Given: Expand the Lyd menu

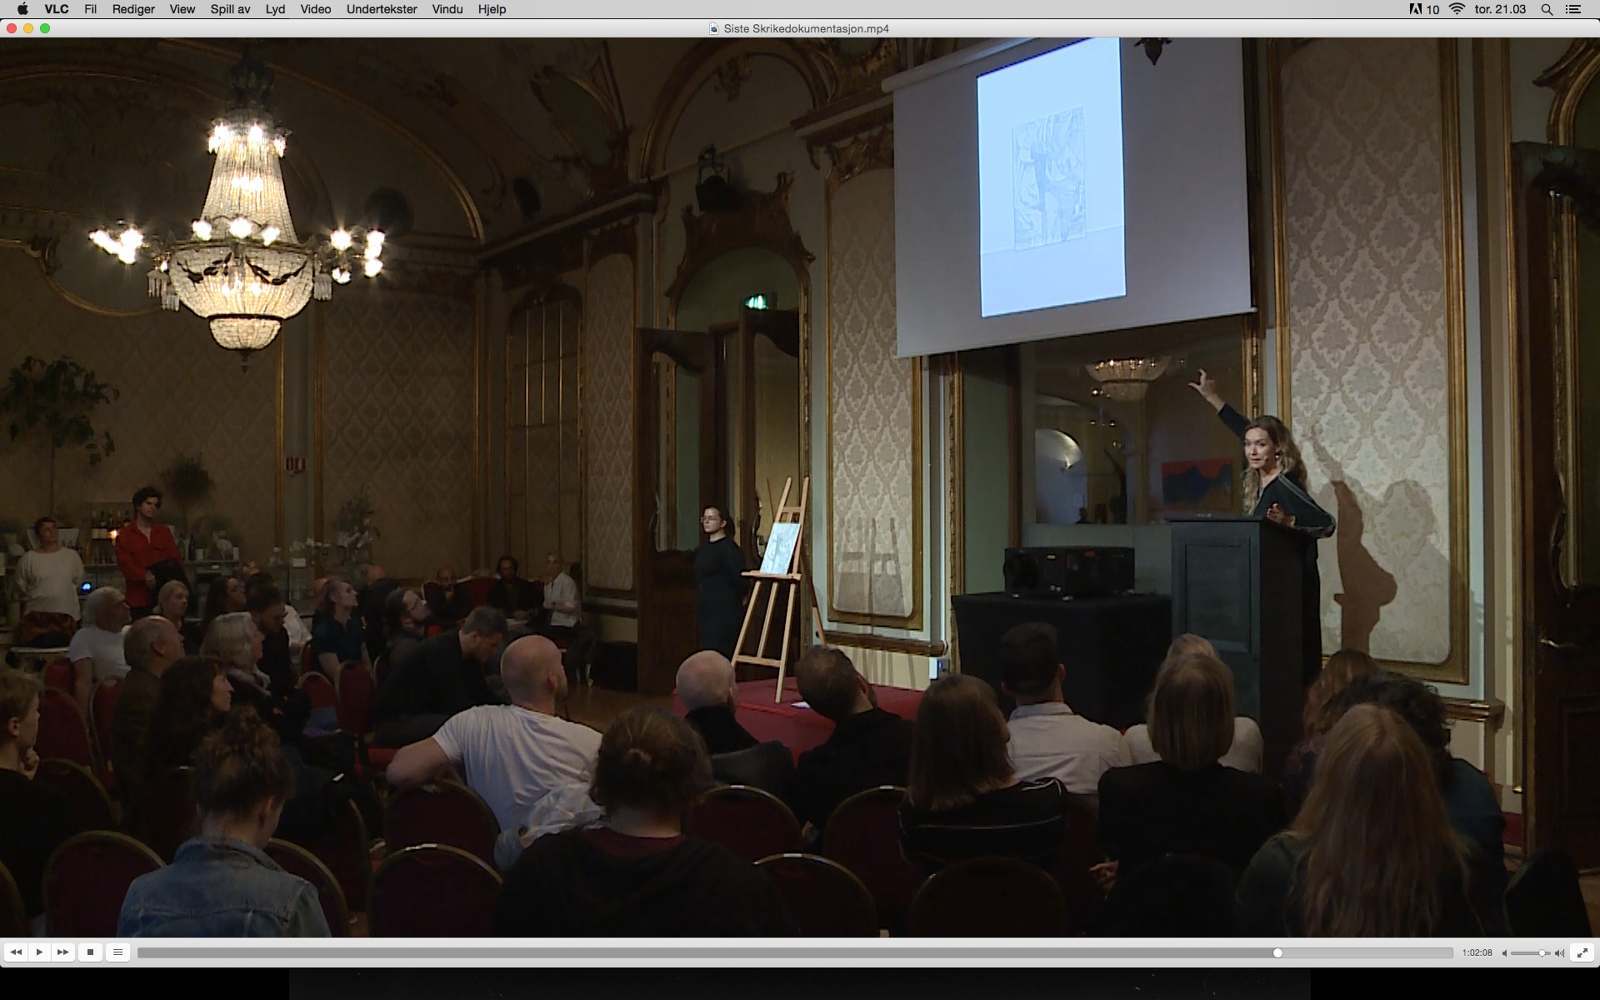Looking at the screenshot, I should click(x=275, y=9).
